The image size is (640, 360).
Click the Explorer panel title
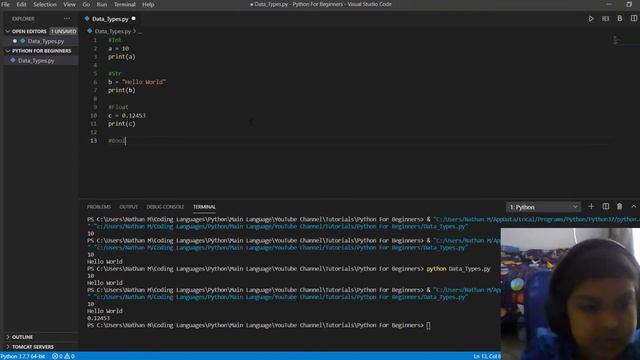[x=23, y=19]
